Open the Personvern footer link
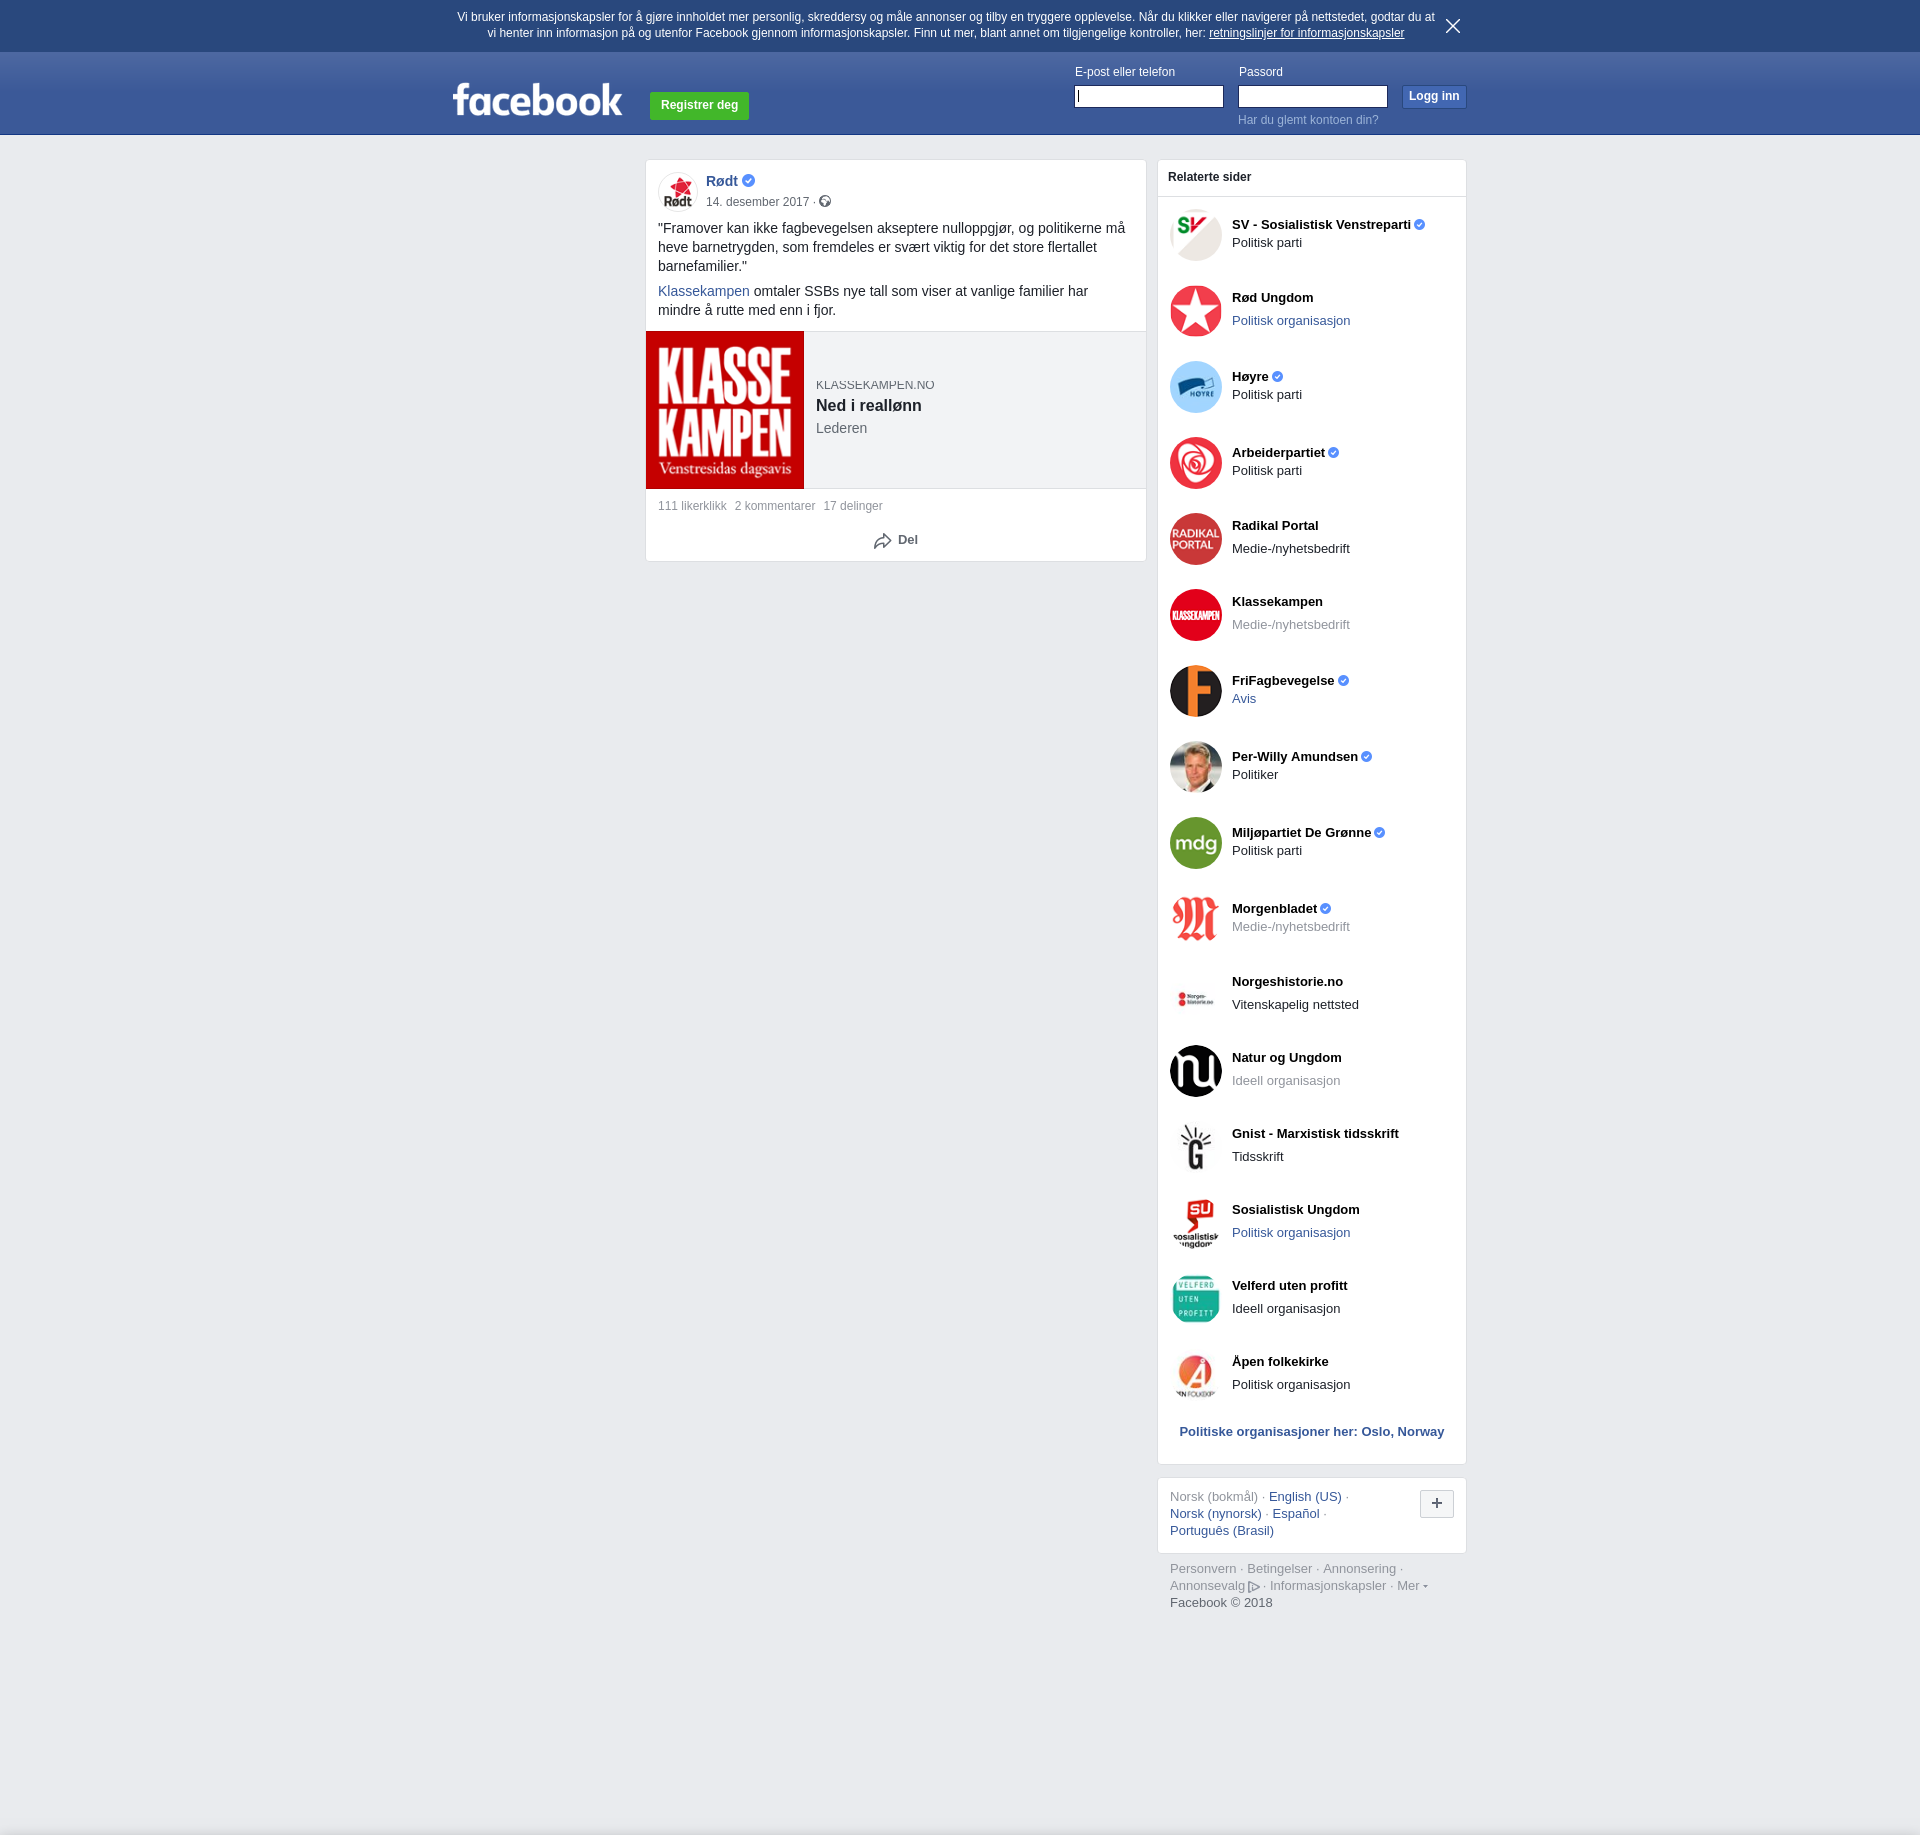Screen dimensions: 1920x1835 coord(1203,1569)
